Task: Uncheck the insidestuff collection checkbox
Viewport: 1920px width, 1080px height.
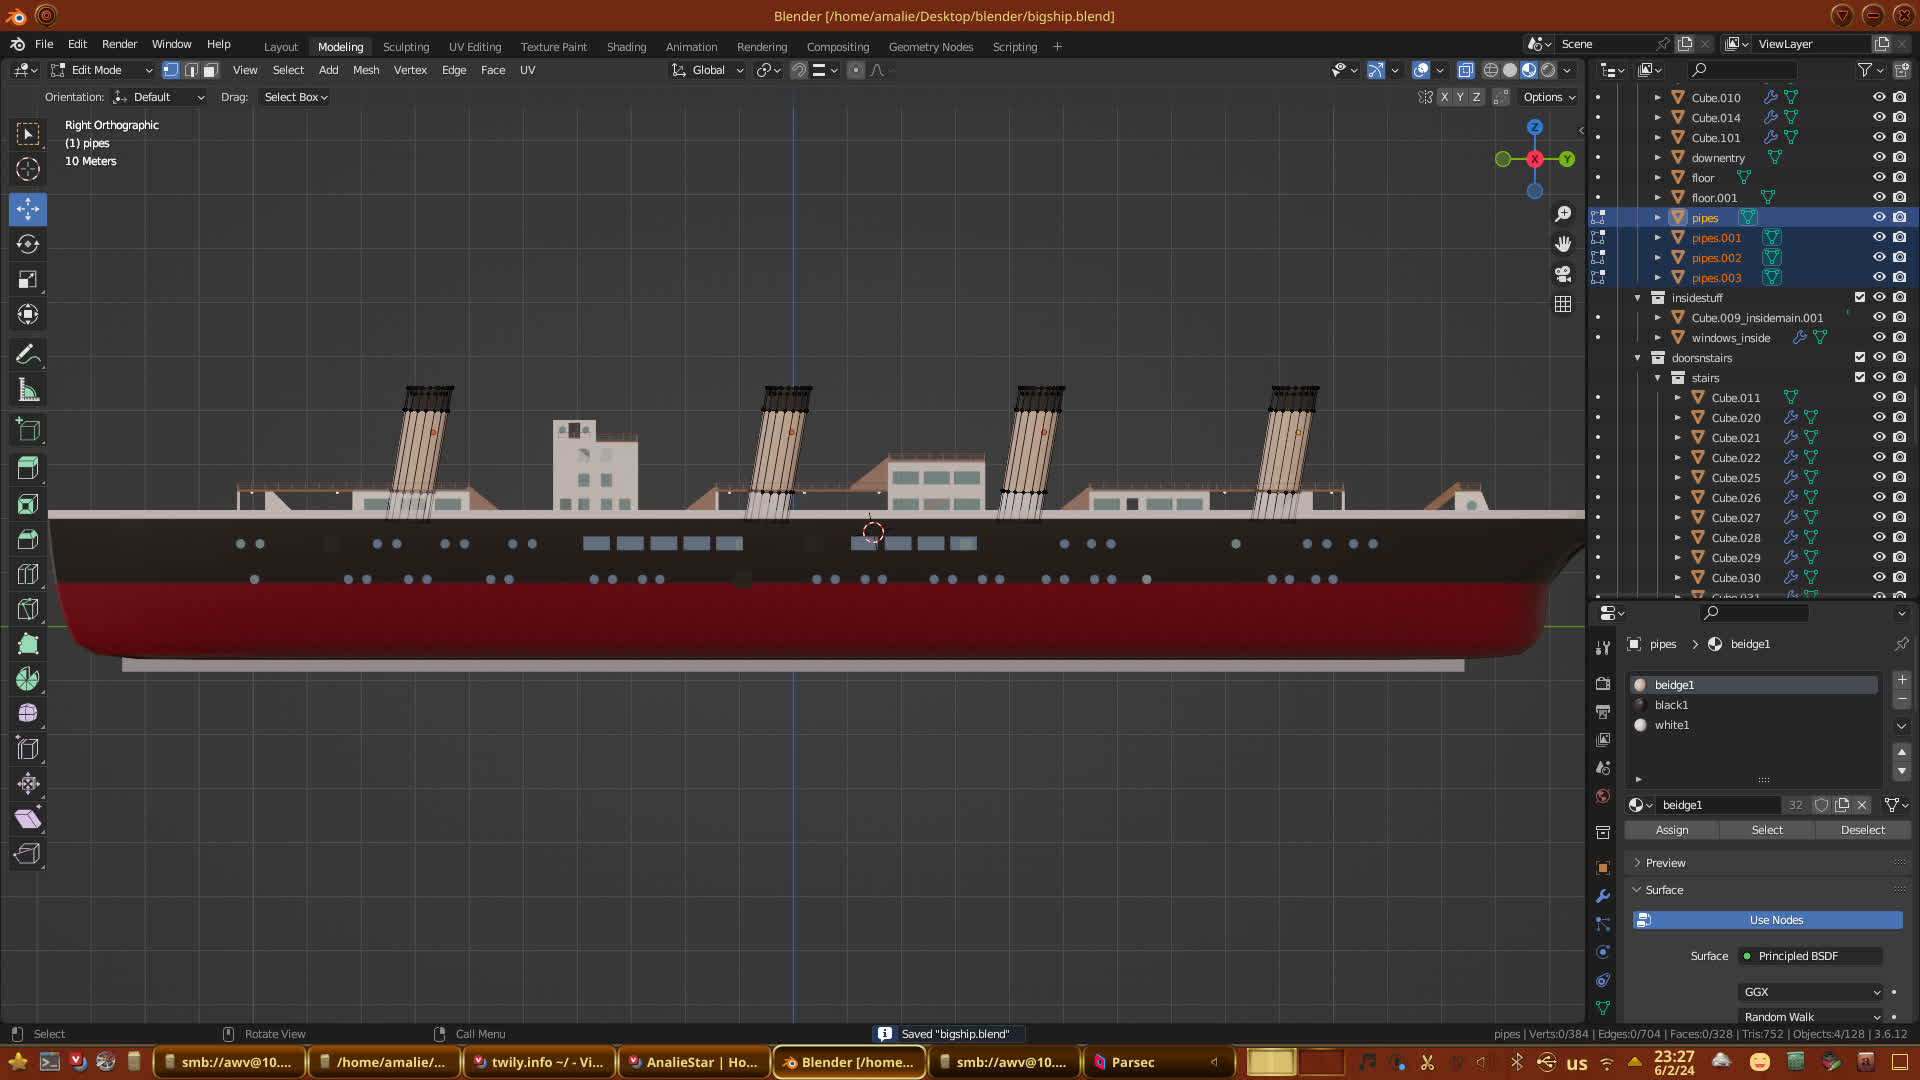Action: (x=1860, y=298)
